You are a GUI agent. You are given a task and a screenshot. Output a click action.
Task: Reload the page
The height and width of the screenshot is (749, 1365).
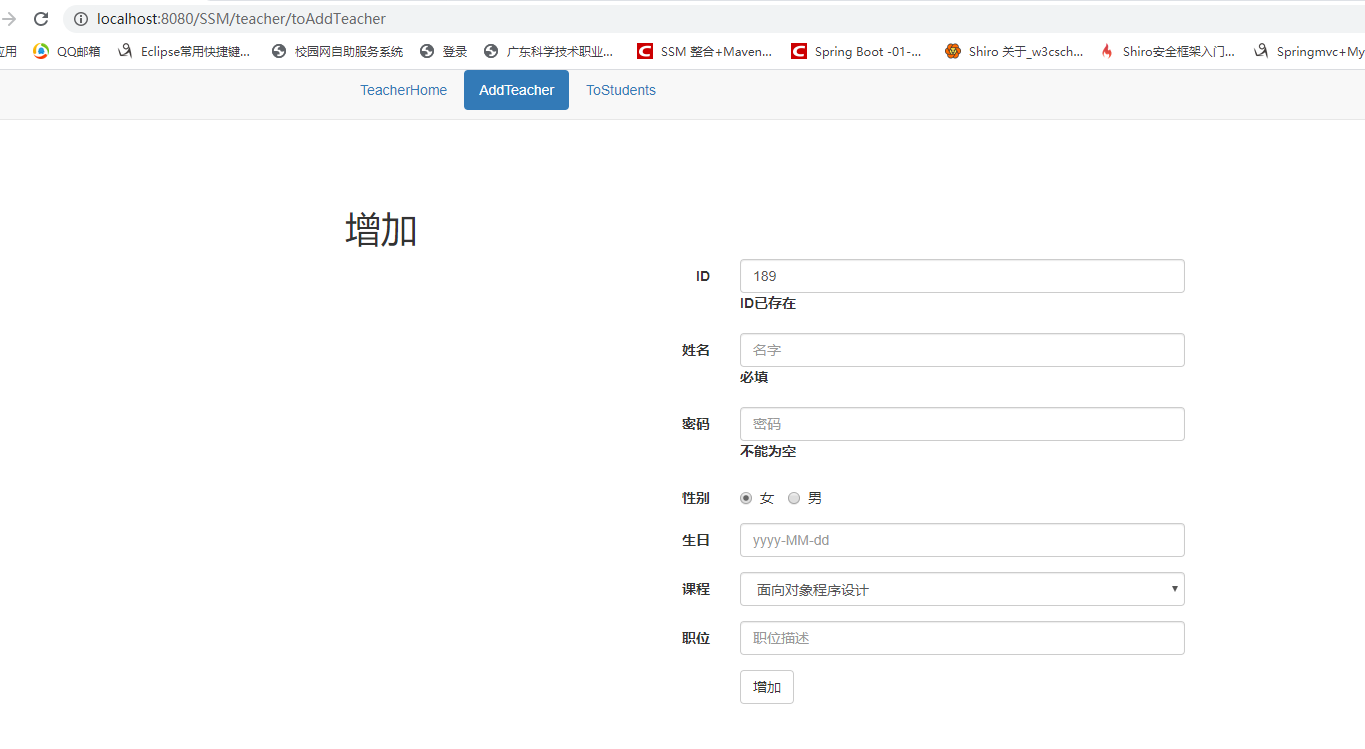40,18
